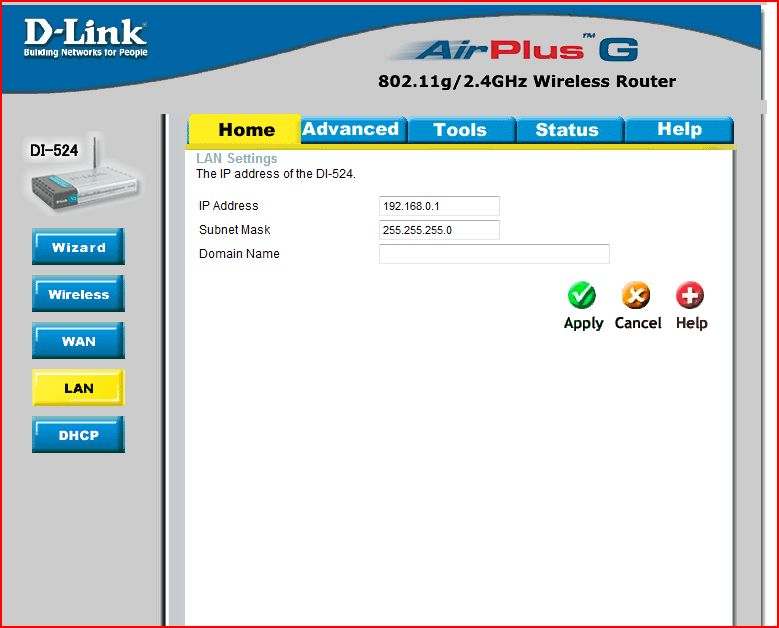
Task: Click the 'Subnet Mask' label
Action: pyautogui.click(x=234, y=230)
